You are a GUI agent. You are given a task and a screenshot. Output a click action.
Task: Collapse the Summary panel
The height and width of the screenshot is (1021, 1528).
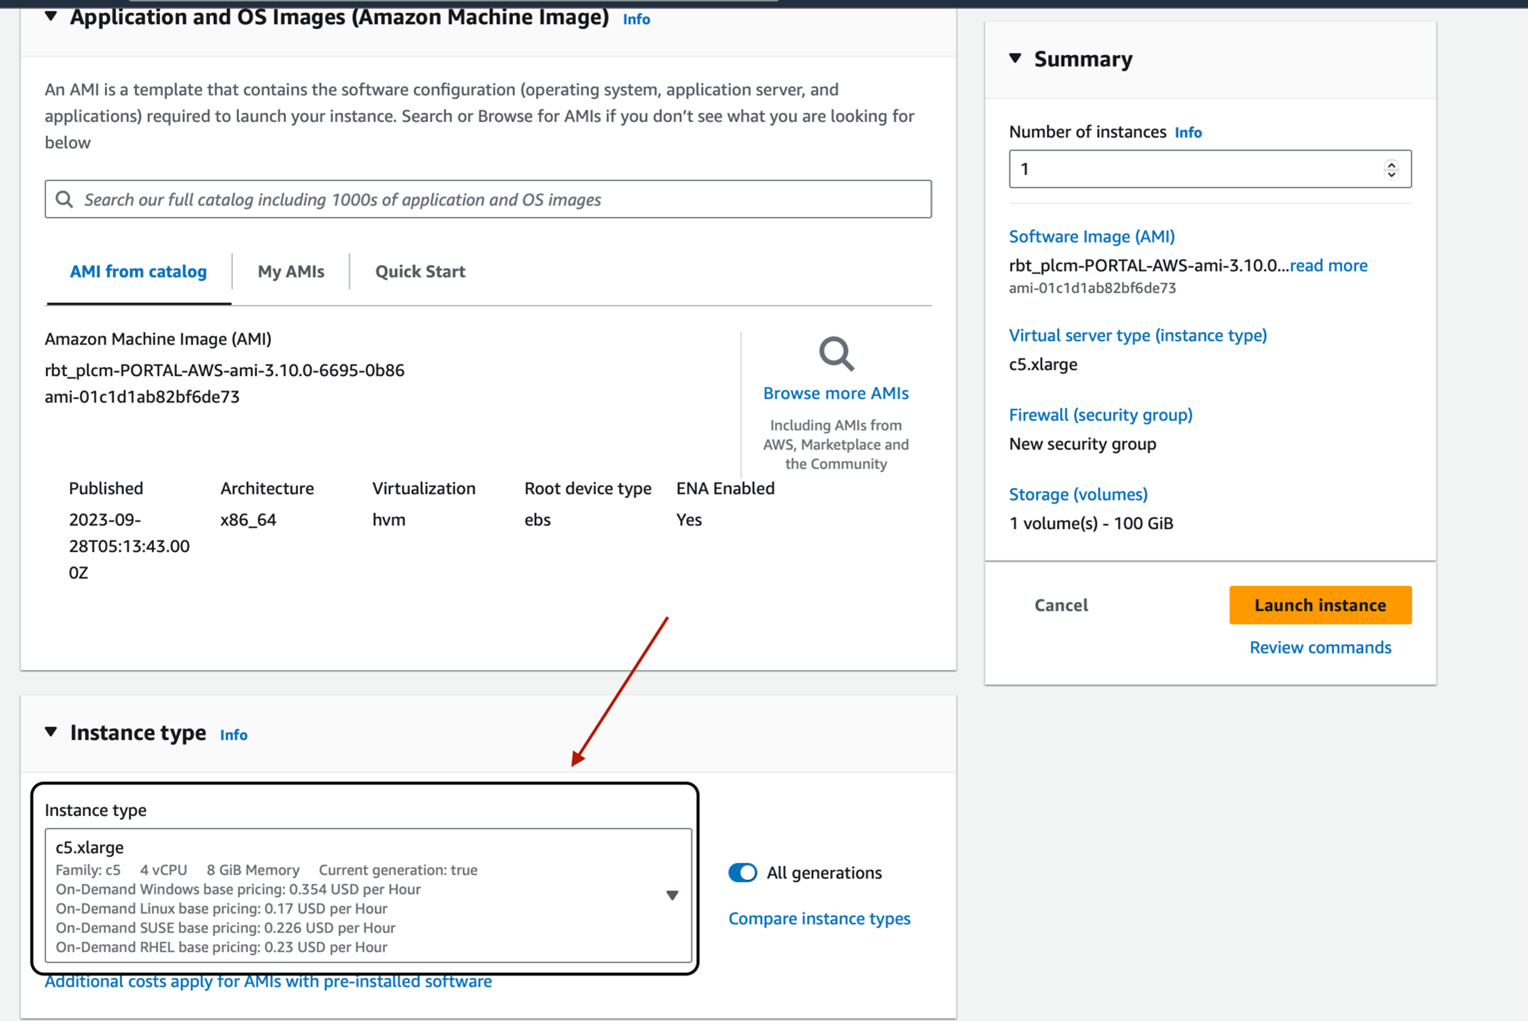tap(1016, 59)
